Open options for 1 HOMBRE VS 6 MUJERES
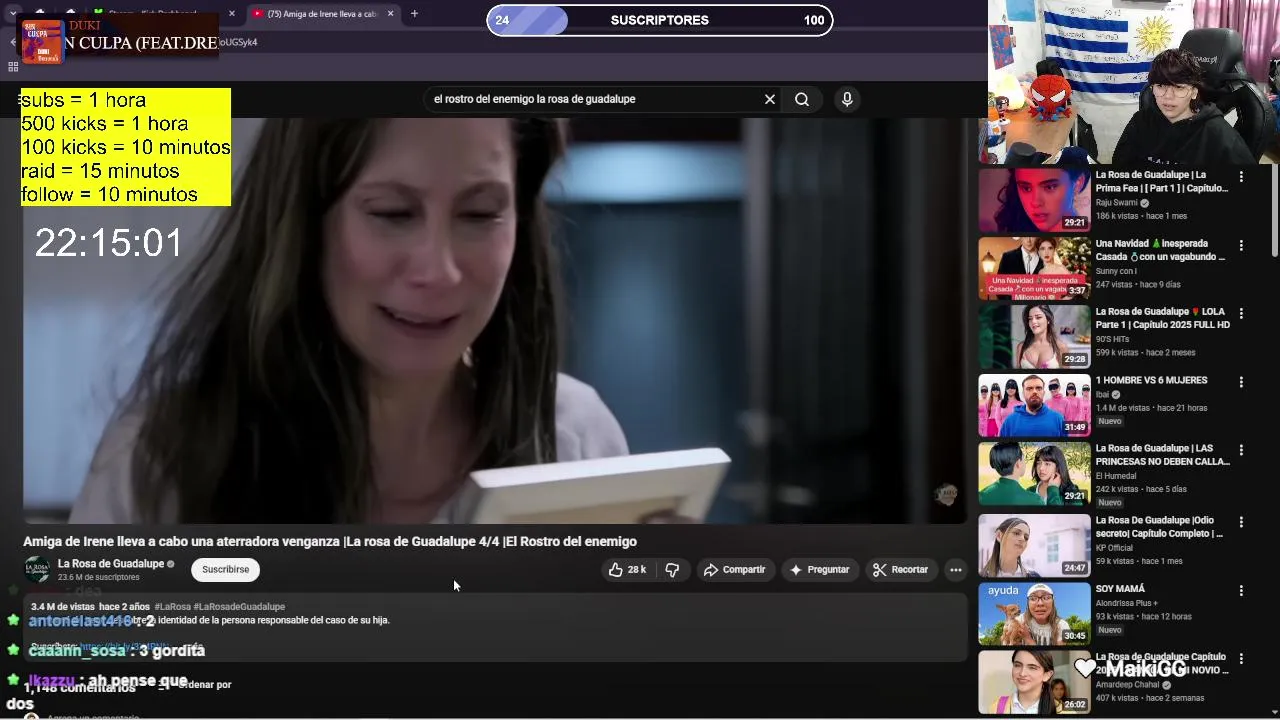Viewport: 1280px width, 720px height. tap(1241, 382)
